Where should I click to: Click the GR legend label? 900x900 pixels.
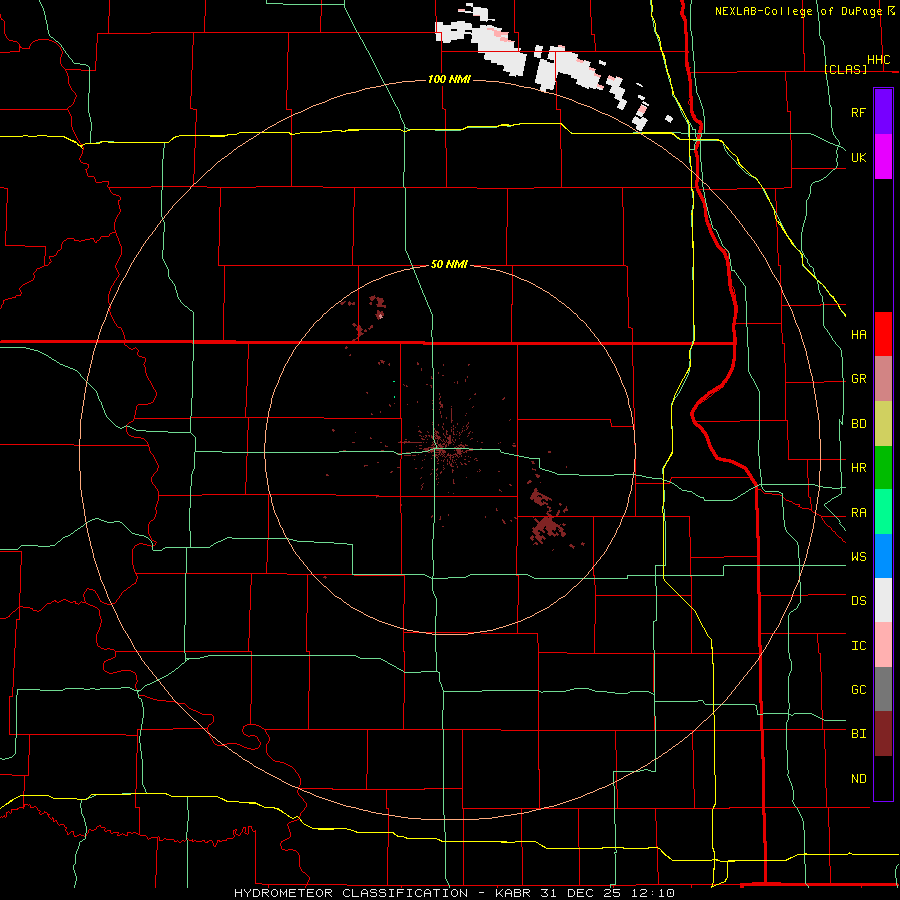pyautogui.click(x=858, y=379)
